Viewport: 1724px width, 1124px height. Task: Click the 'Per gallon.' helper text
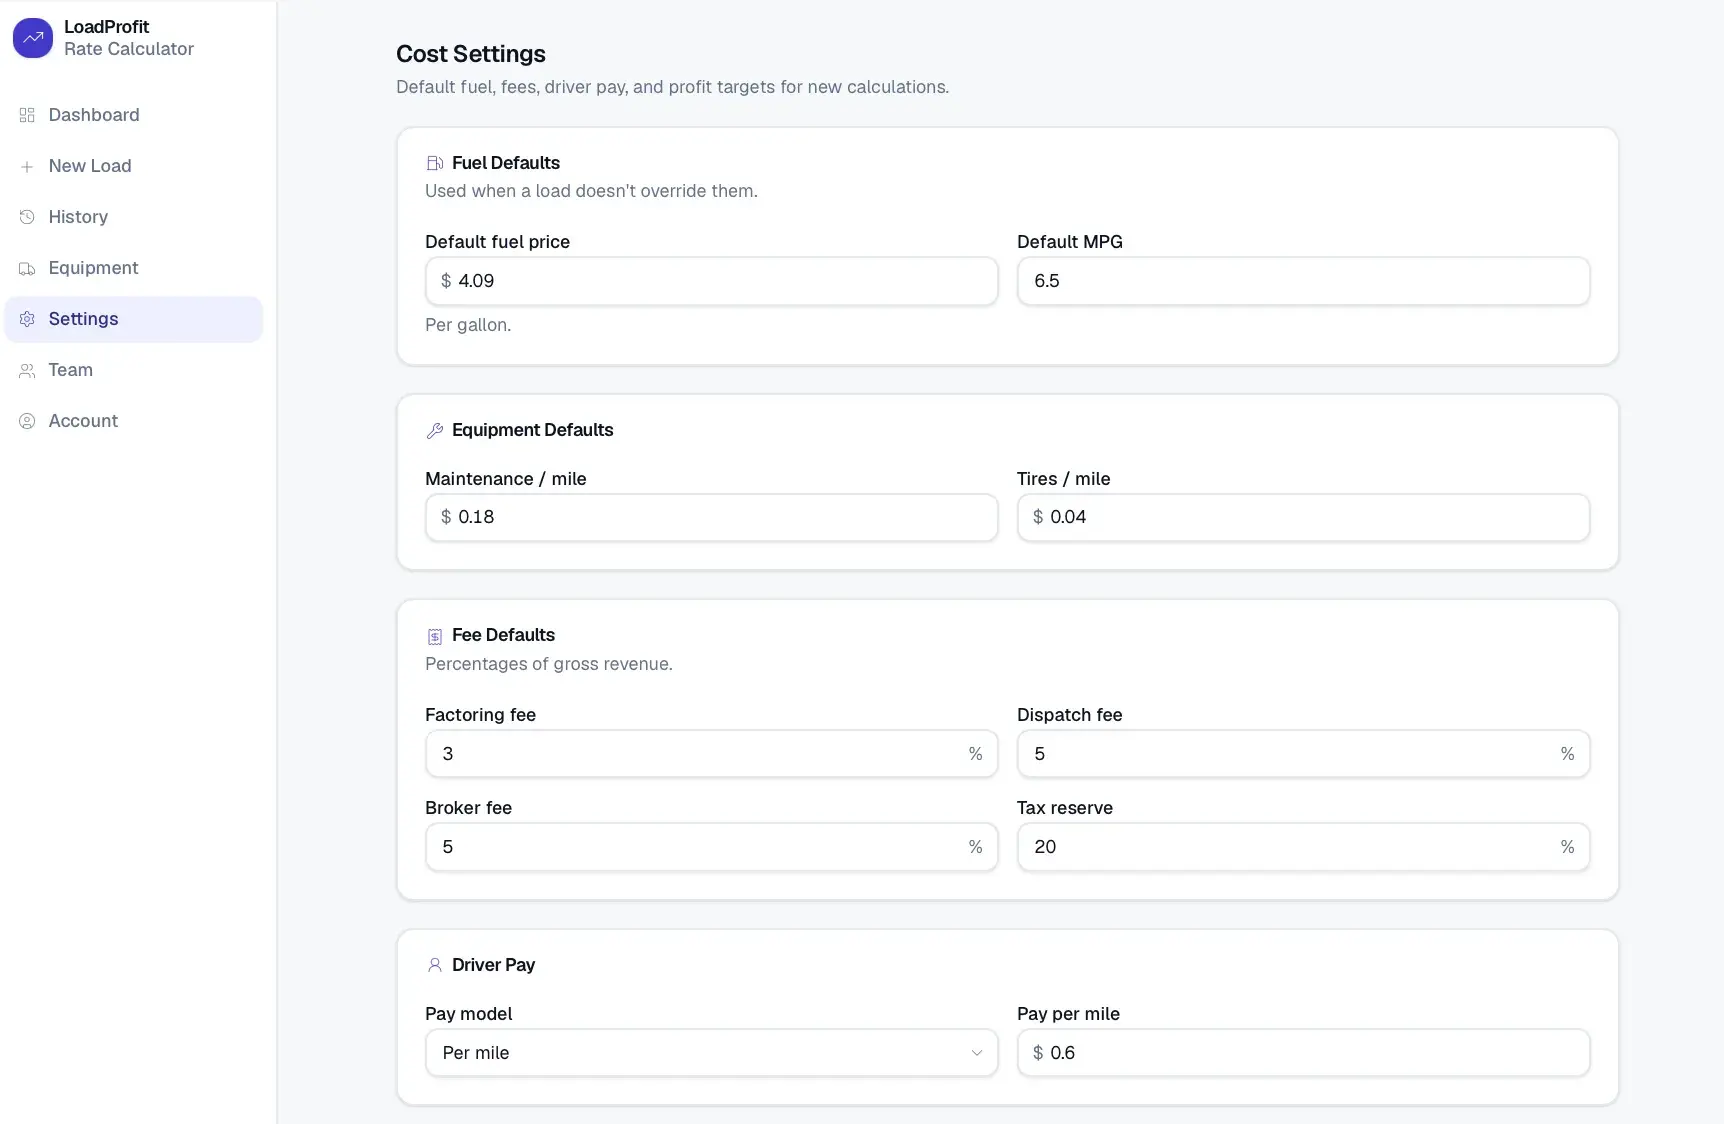[x=468, y=325]
